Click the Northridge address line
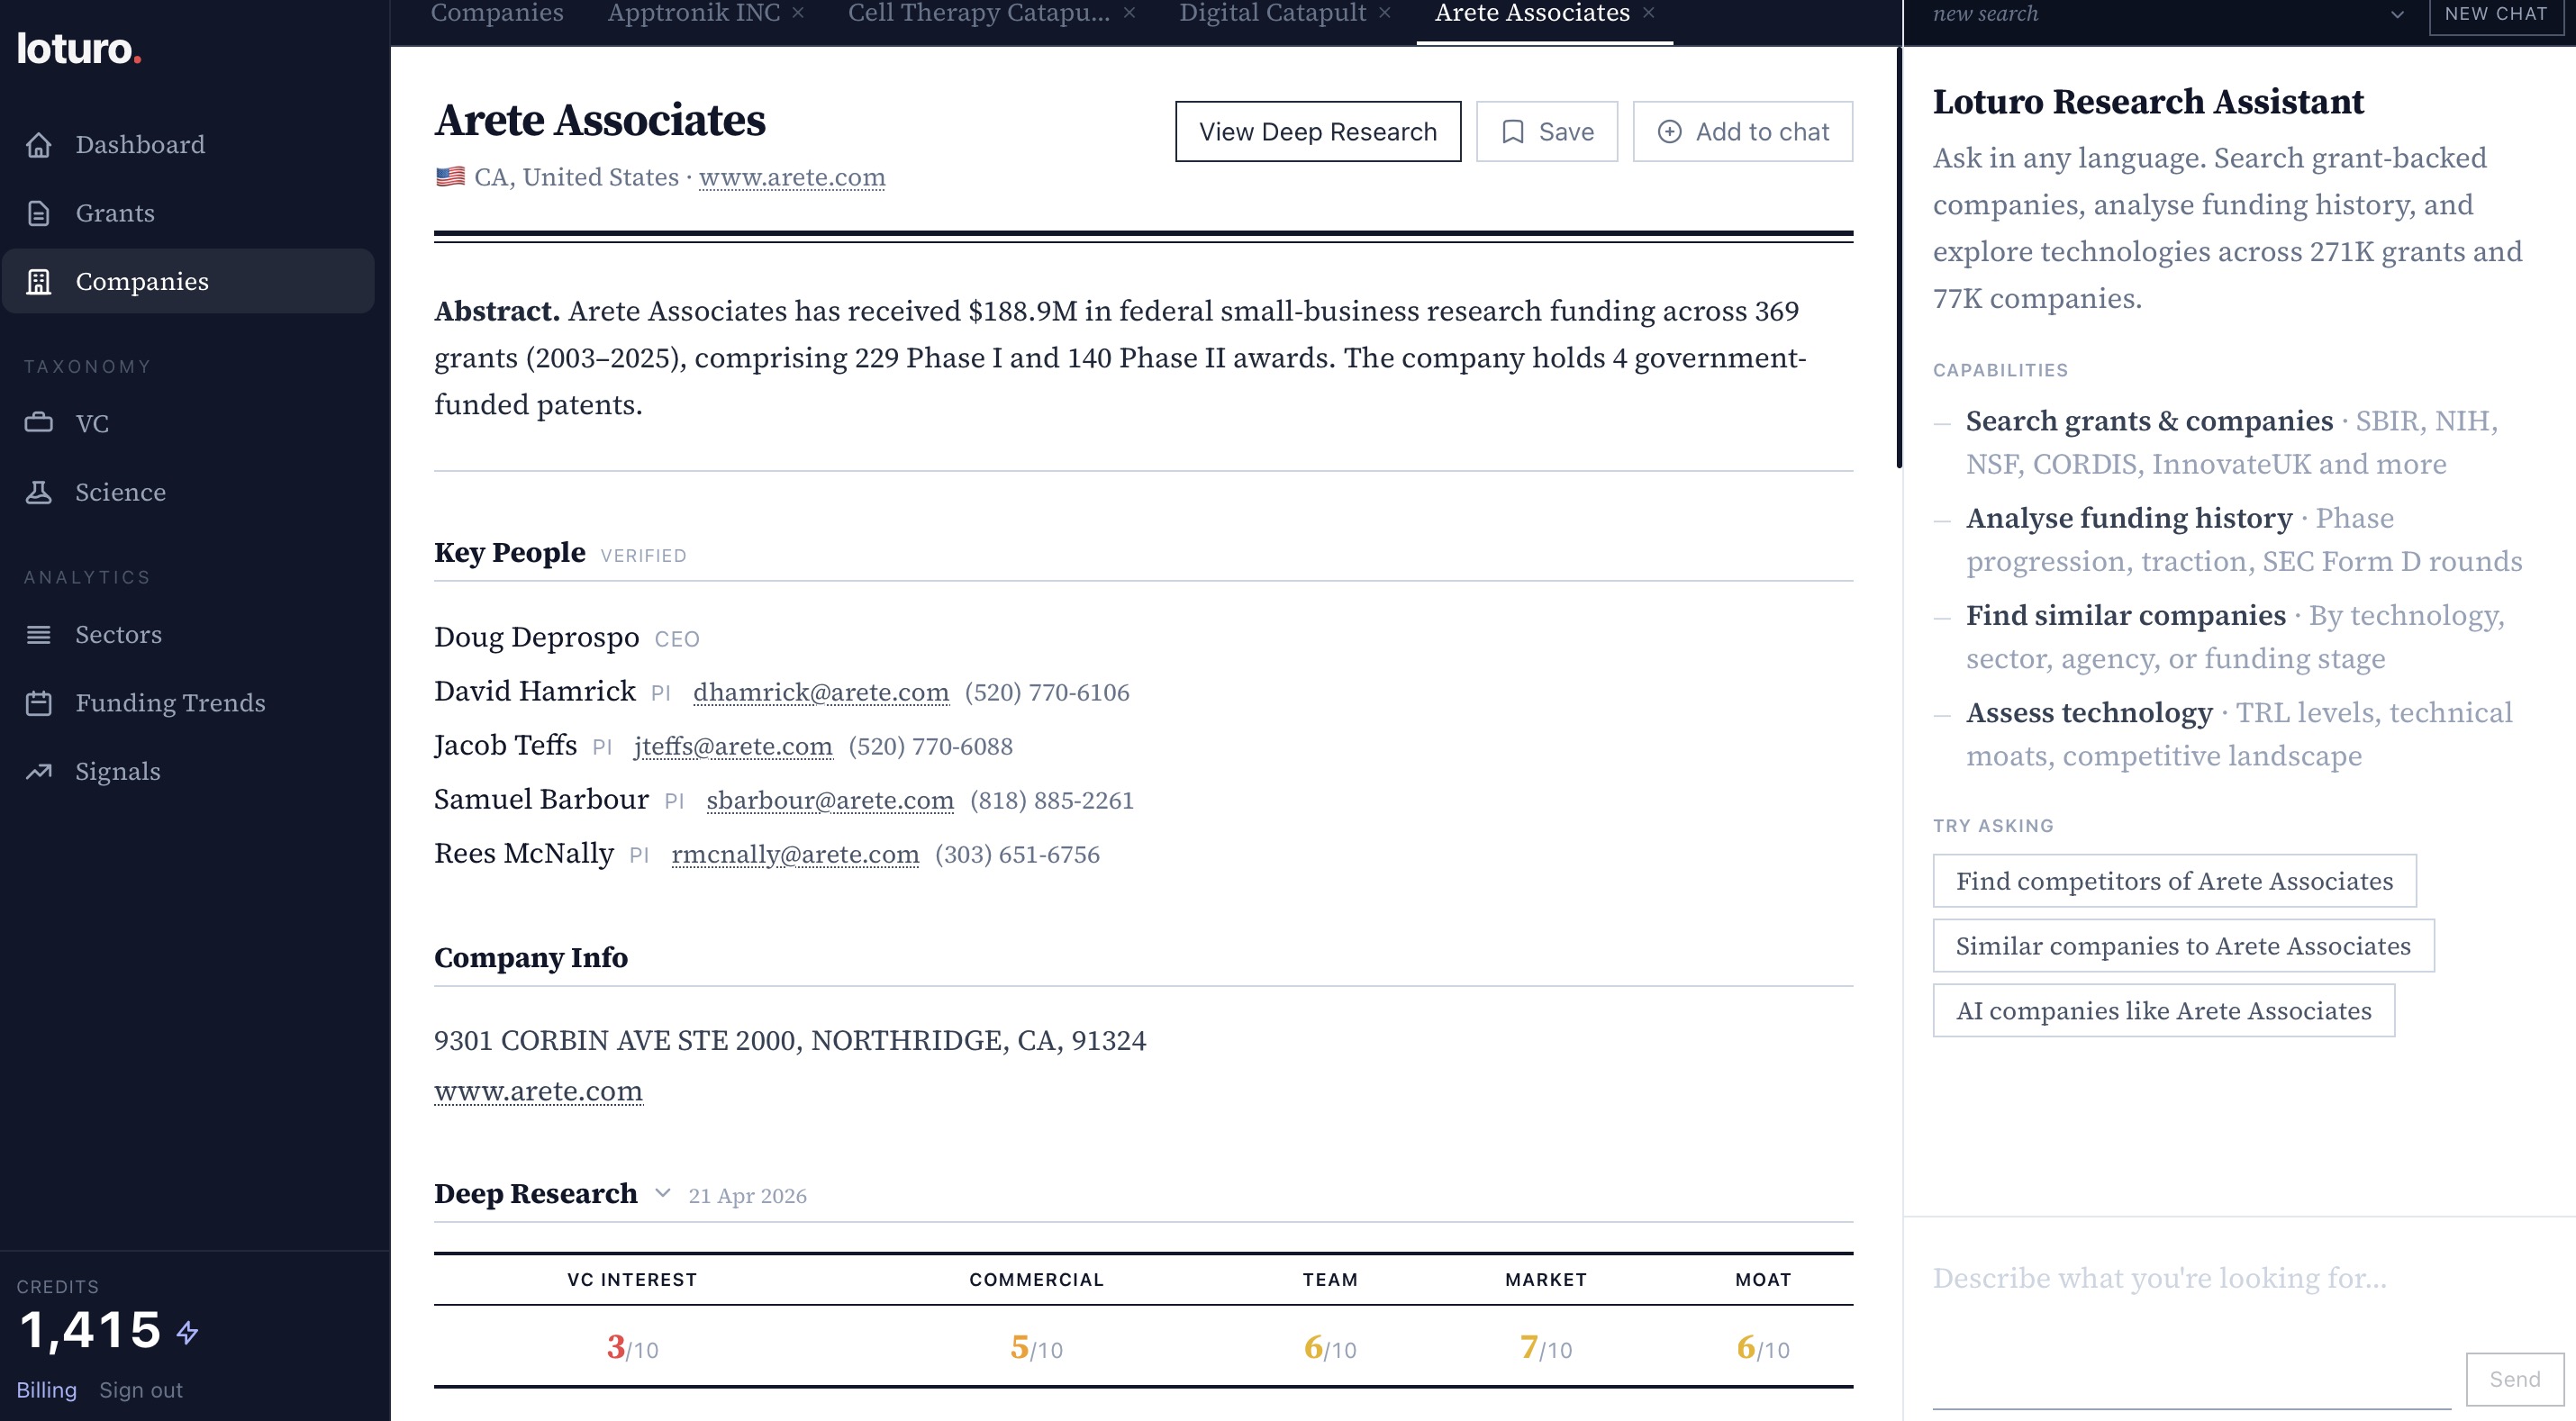 point(790,1041)
